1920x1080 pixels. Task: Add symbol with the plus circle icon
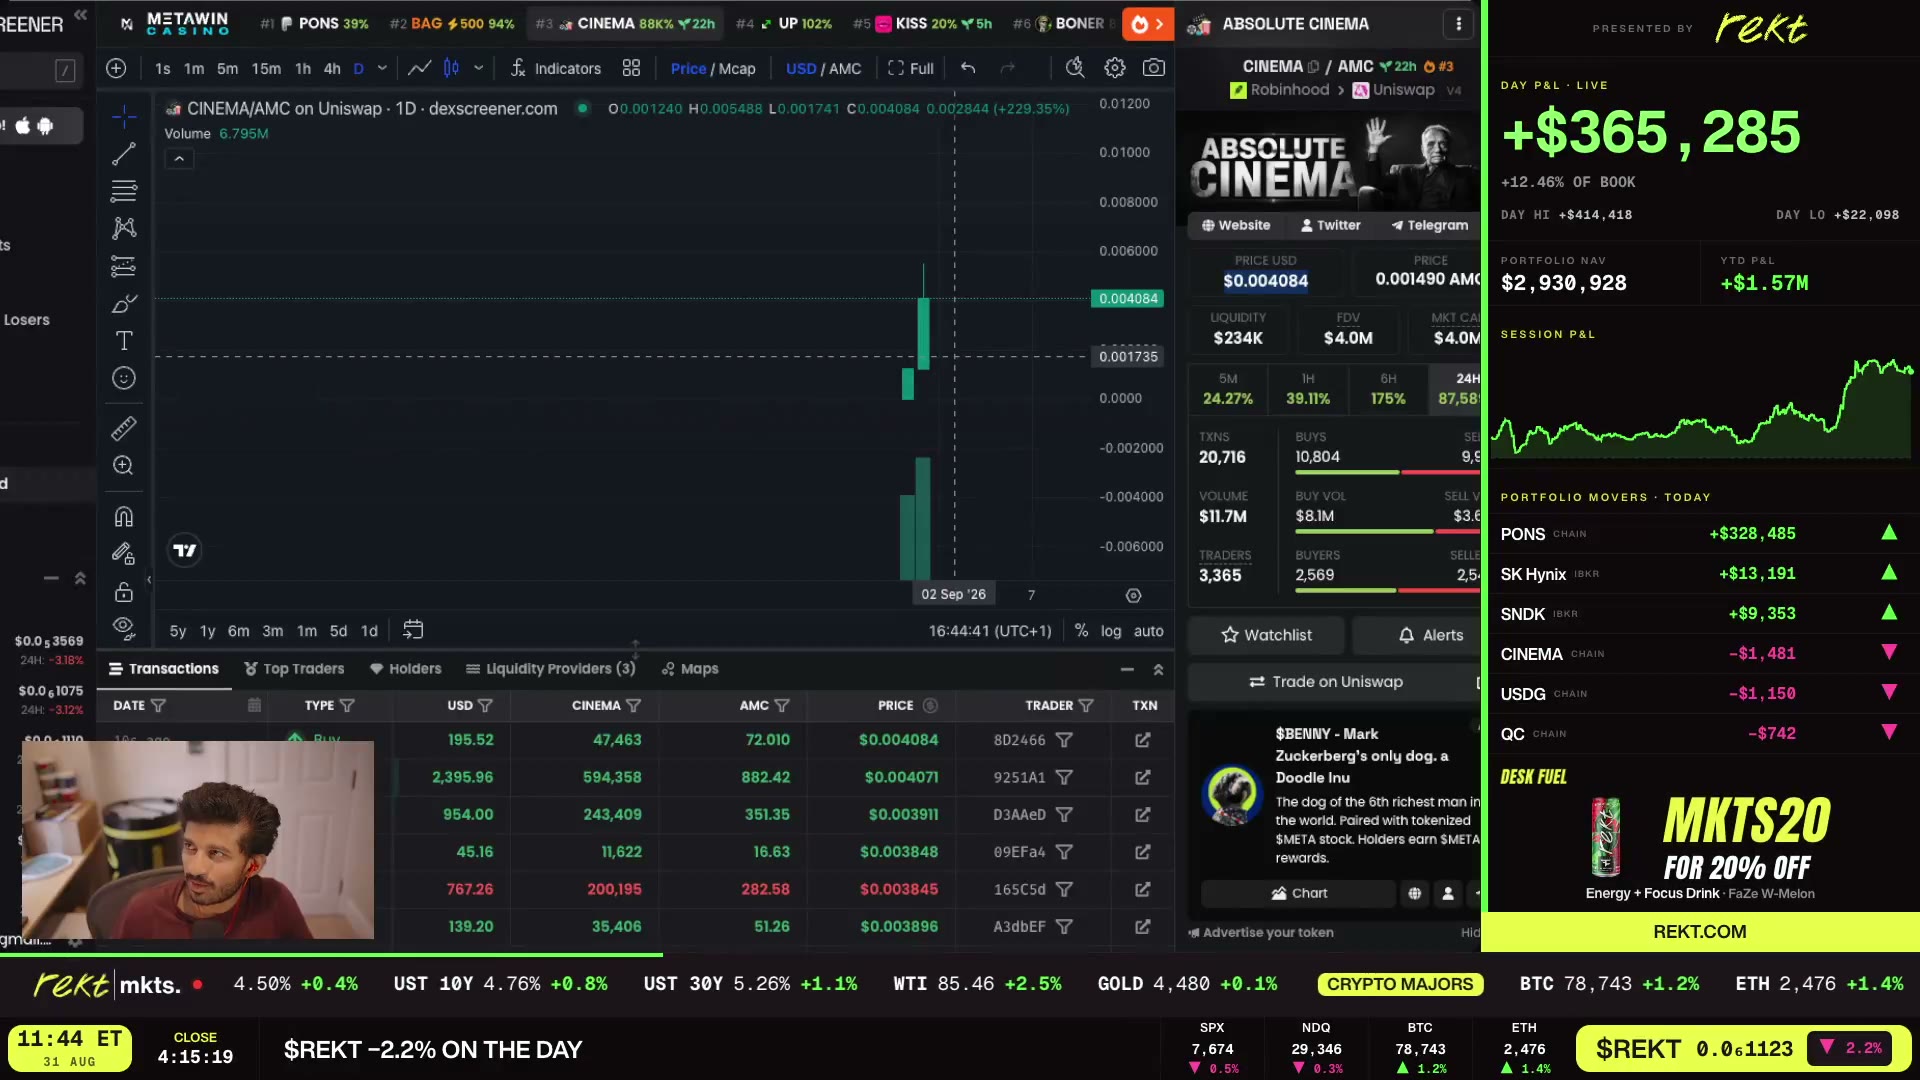pyautogui.click(x=116, y=68)
